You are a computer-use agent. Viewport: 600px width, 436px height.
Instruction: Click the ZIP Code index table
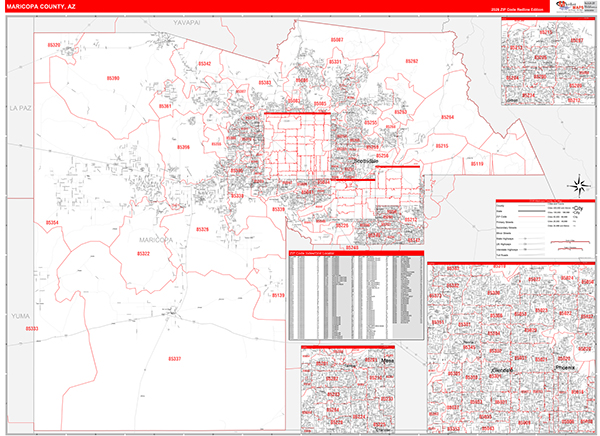coord(356,296)
